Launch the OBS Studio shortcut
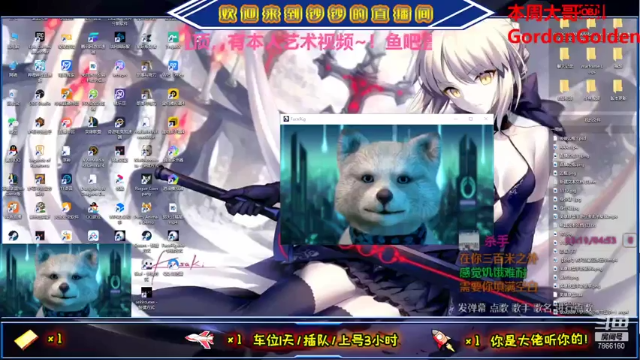Viewport: 640px width, 360px height. coord(40,95)
